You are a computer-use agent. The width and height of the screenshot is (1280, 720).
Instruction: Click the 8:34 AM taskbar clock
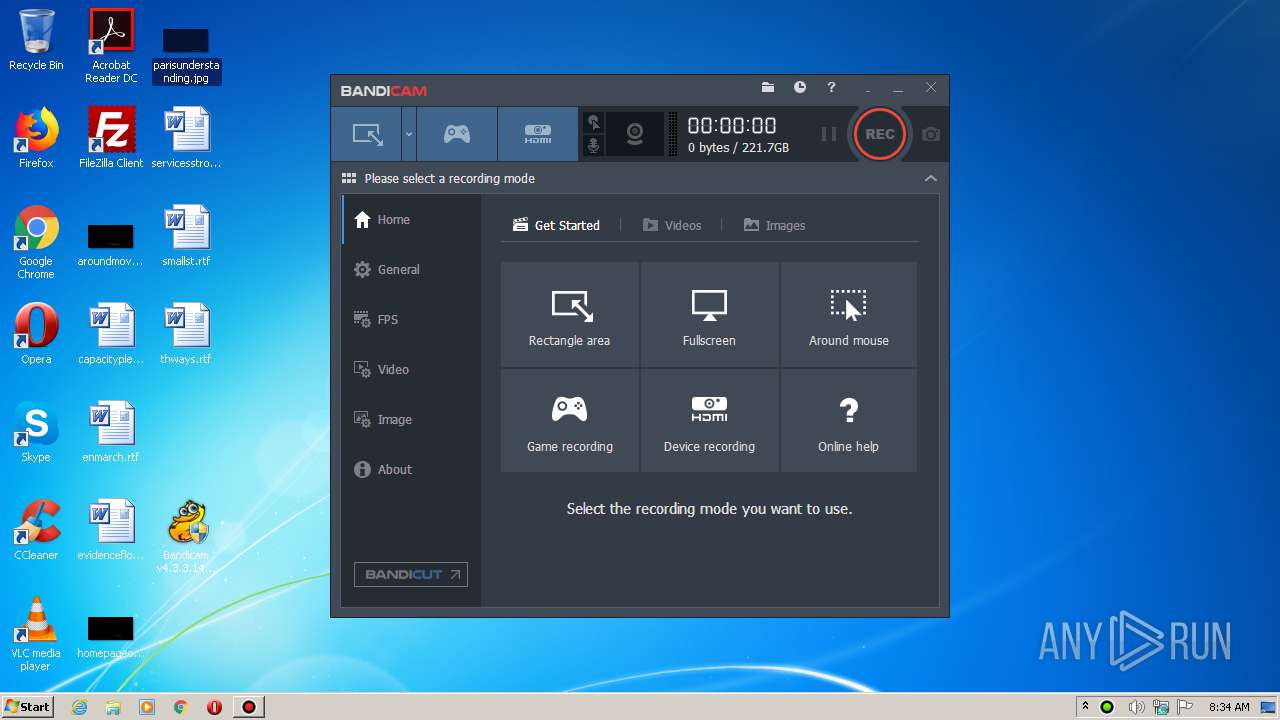[x=1229, y=707]
